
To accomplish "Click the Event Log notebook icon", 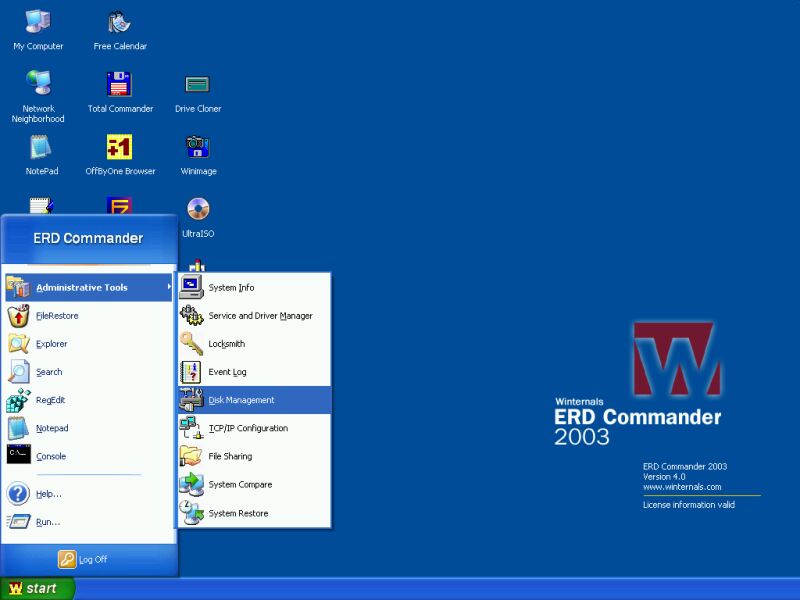I will (191, 372).
